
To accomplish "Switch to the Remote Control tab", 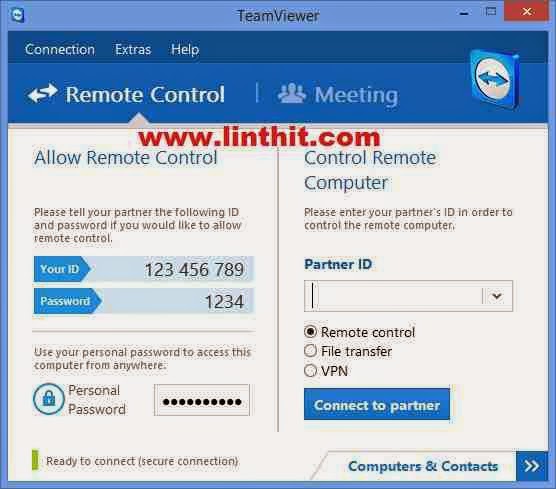I will tap(126, 94).
